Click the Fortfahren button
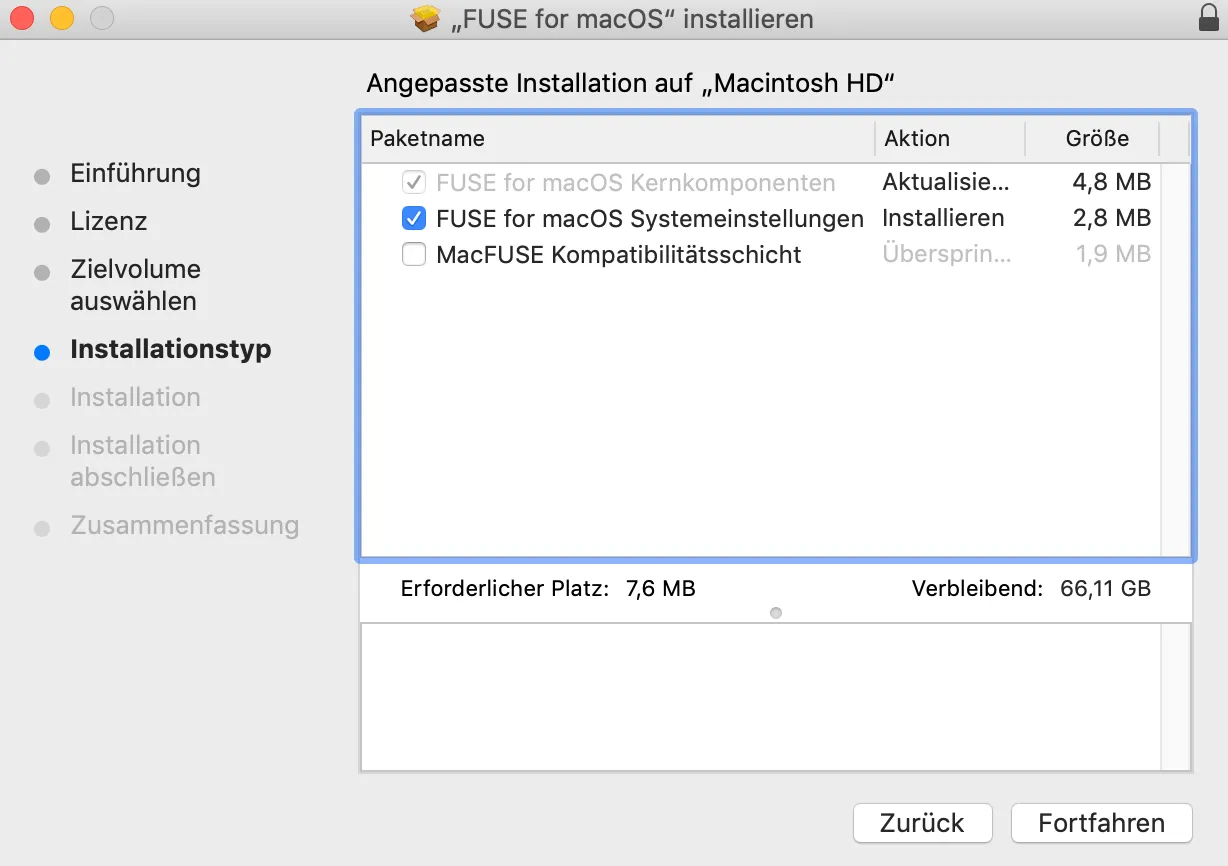Screen dimensions: 1228x866 point(1101,823)
